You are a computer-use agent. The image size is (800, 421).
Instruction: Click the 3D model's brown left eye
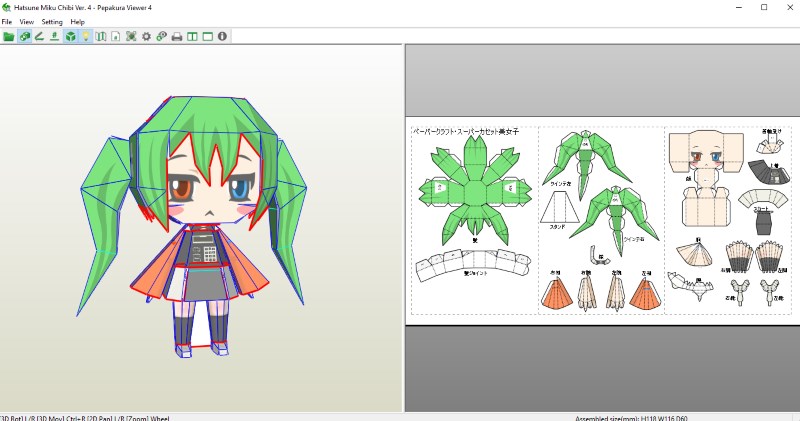pyautogui.click(x=180, y=187)
